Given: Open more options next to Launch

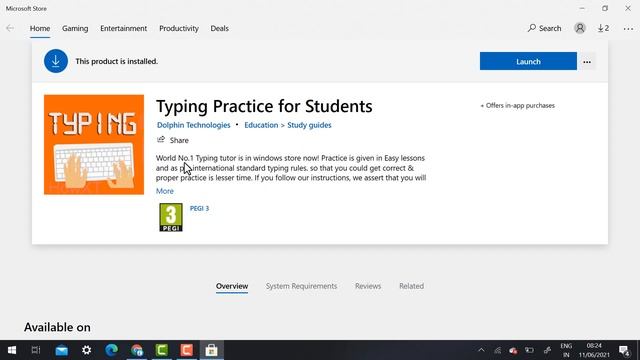Looking at the screenshot, I should [587, 62].
